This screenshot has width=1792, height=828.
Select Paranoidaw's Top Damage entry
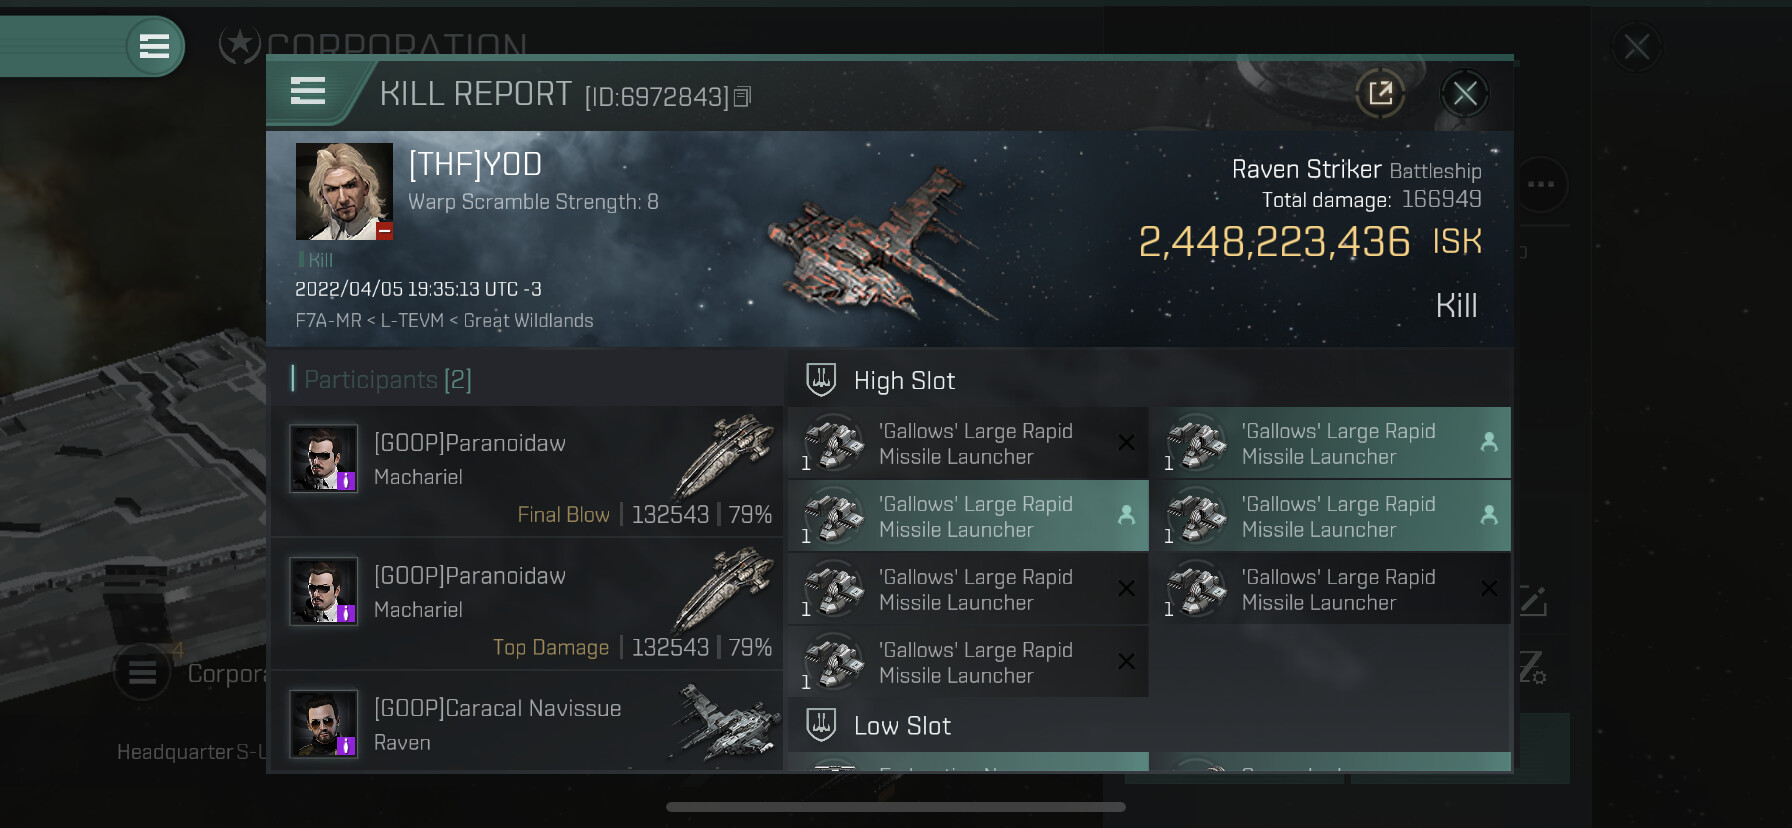[x=527, y=604]
